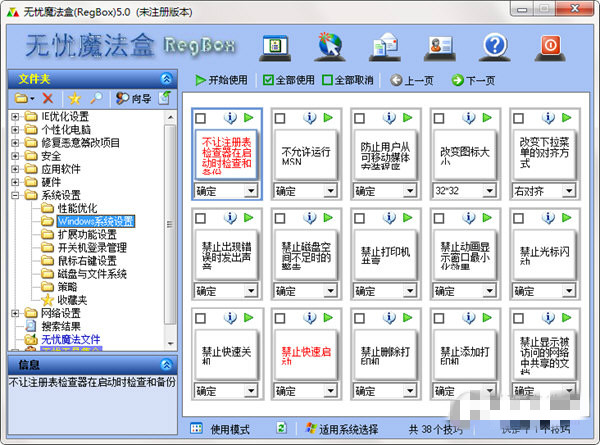The width and height of the screenshot is (600, 445).
Task: Collapse the 信息 panel chevron
Action: 166,364
